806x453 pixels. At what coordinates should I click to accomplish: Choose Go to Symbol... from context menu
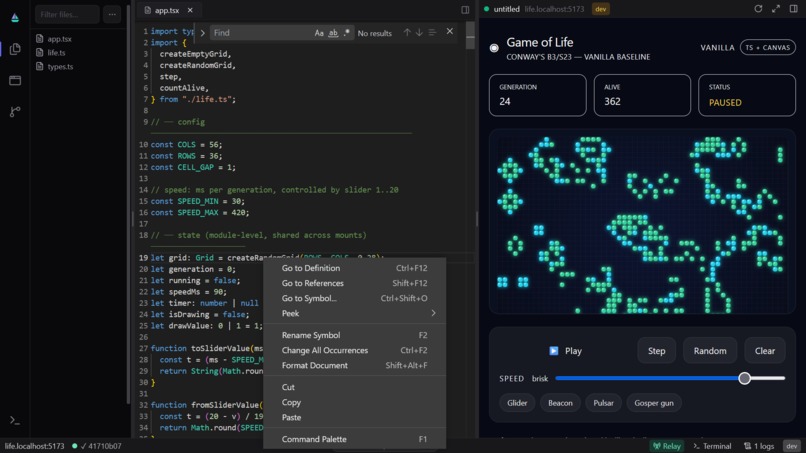354,298
